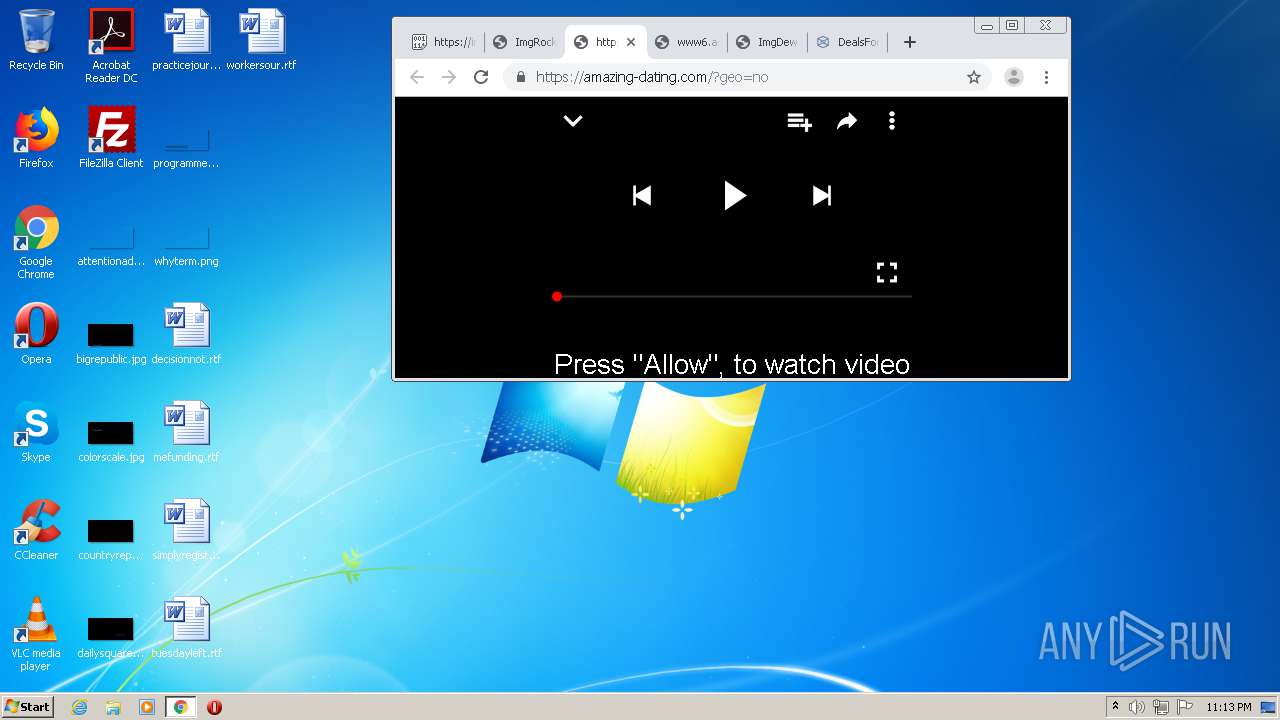Click the red progress bar handle
1280x720 pixels.
coord(557,296)
